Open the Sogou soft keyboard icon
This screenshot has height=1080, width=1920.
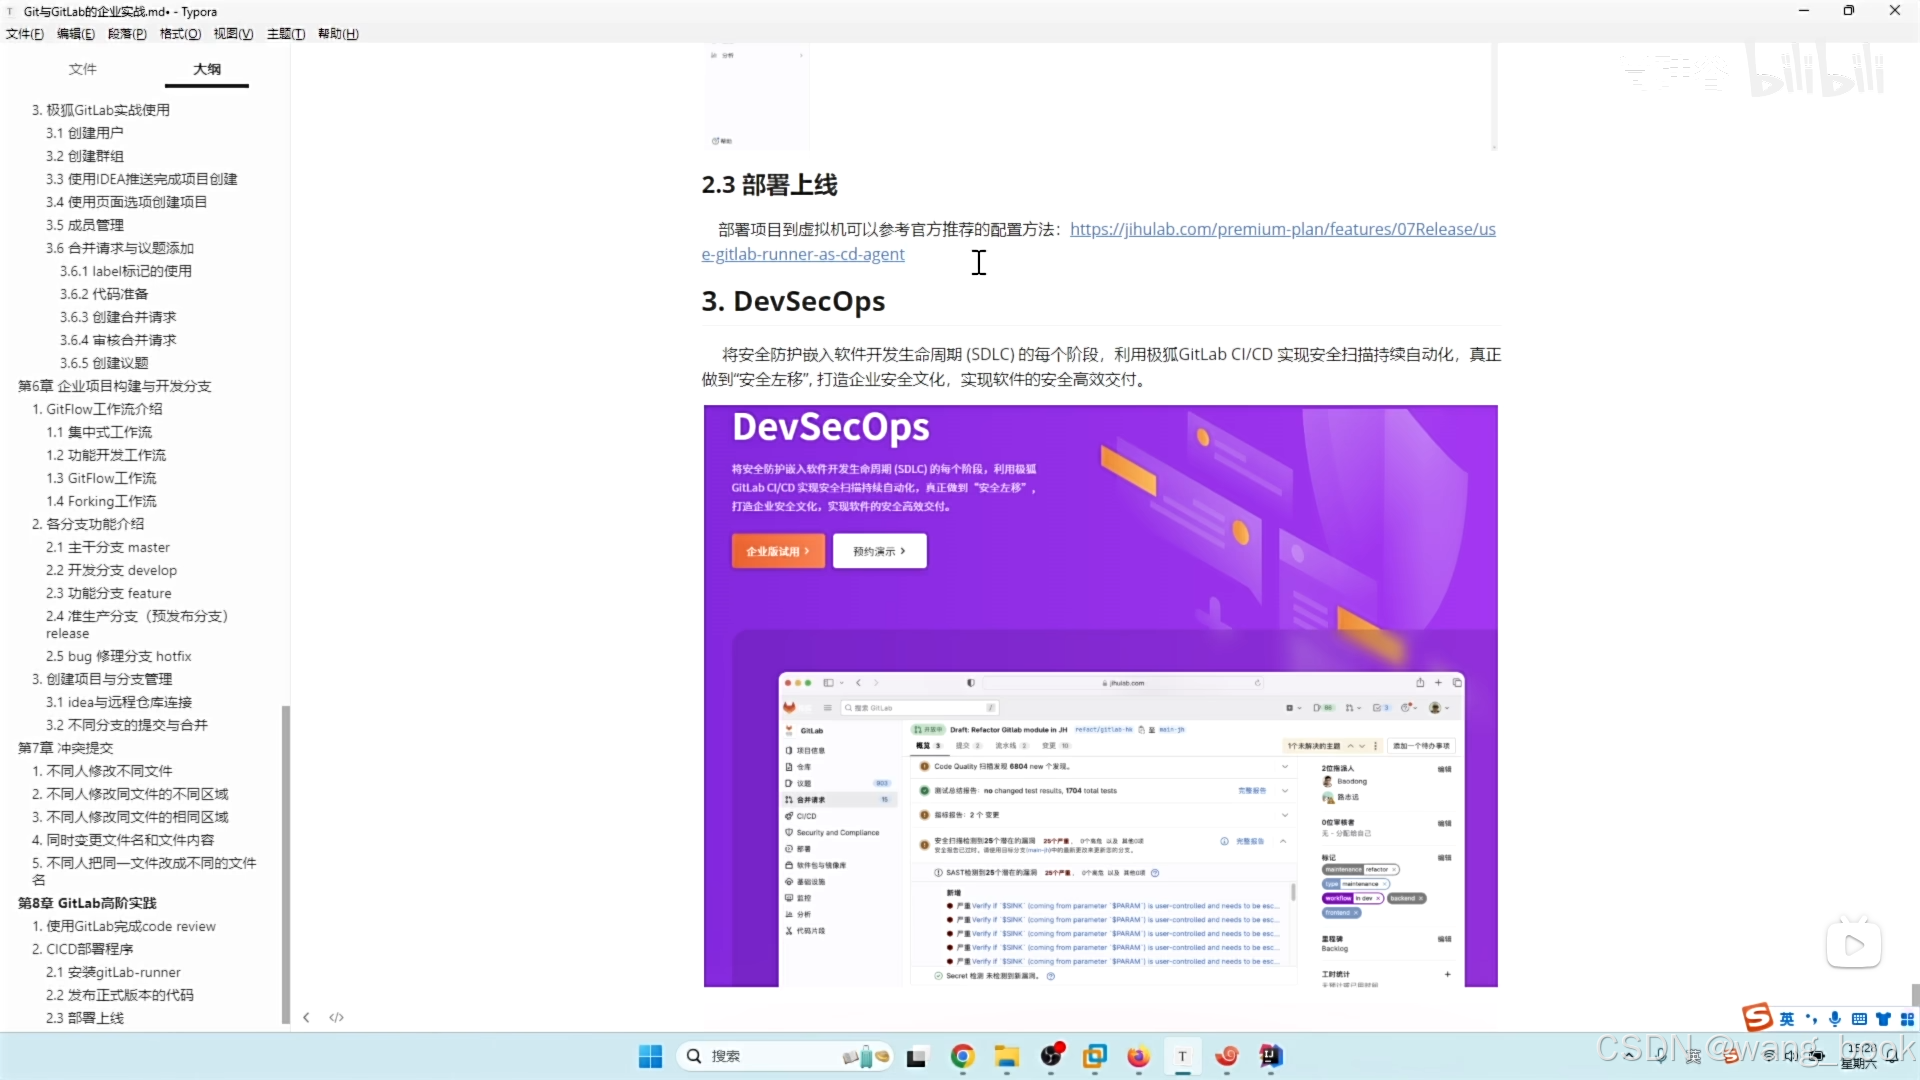[x=1859, y=1019]
